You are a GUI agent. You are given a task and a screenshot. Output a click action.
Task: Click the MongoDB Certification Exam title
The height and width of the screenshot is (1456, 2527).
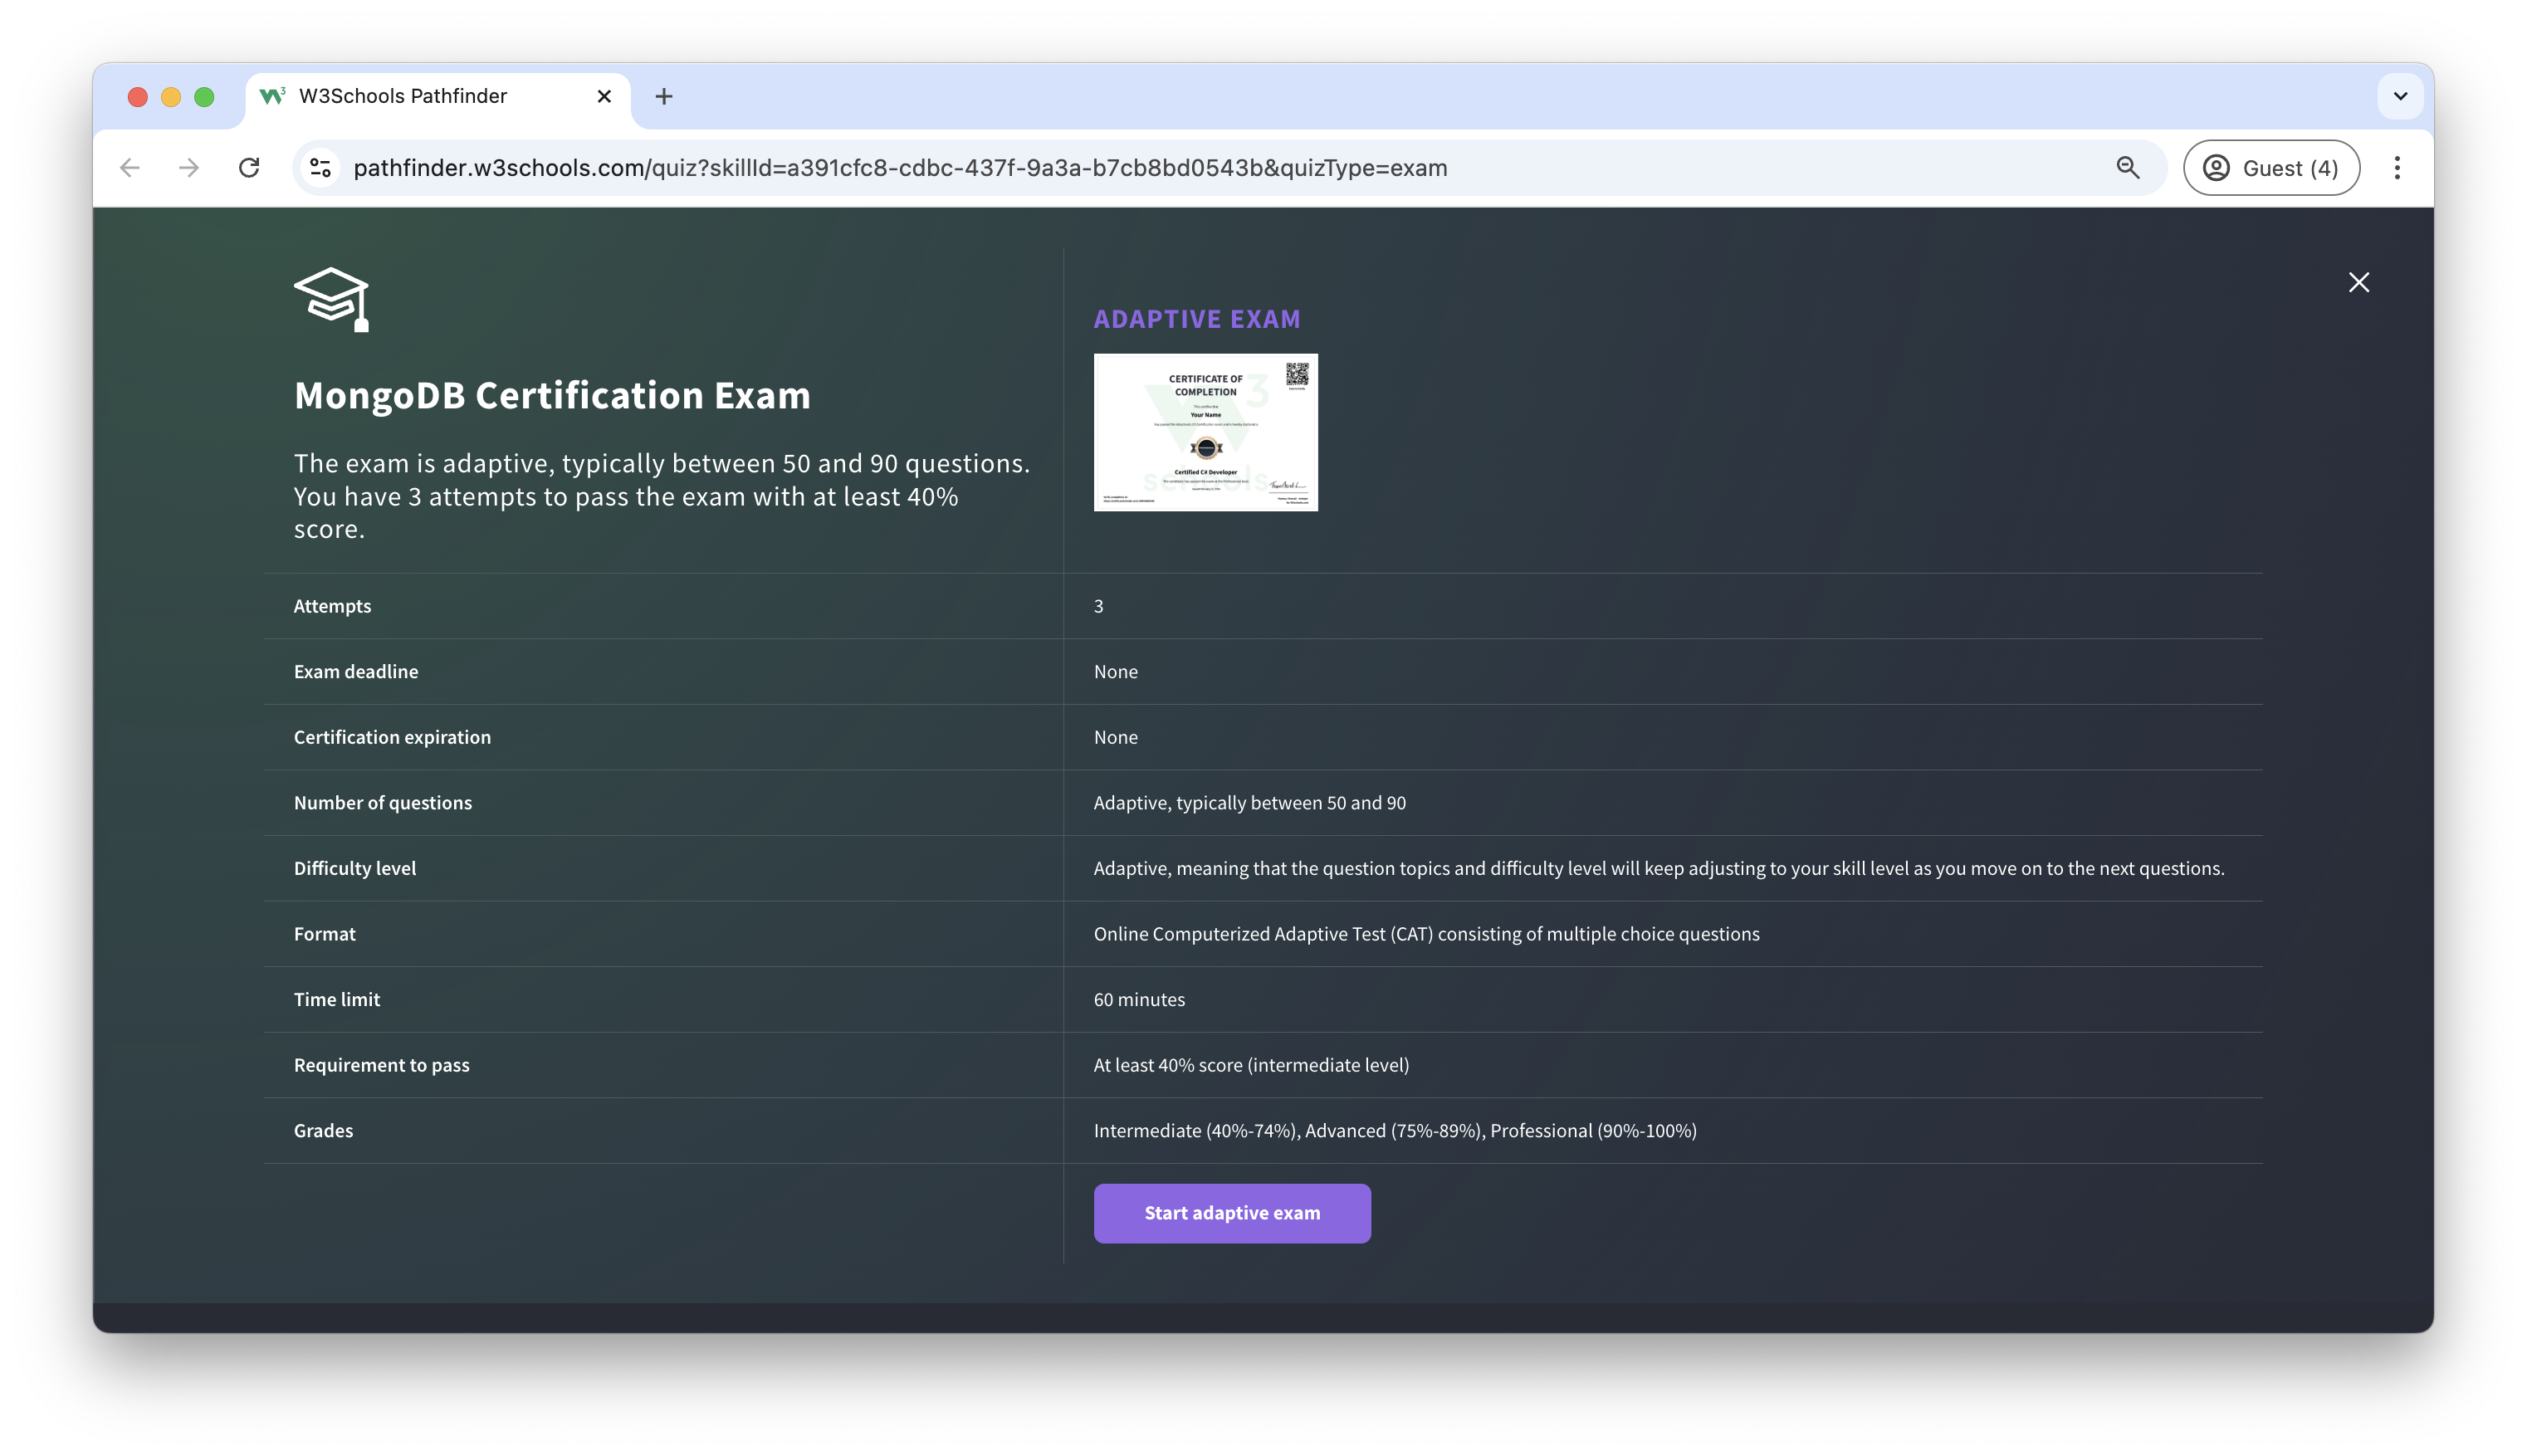[x=552, y=396]
